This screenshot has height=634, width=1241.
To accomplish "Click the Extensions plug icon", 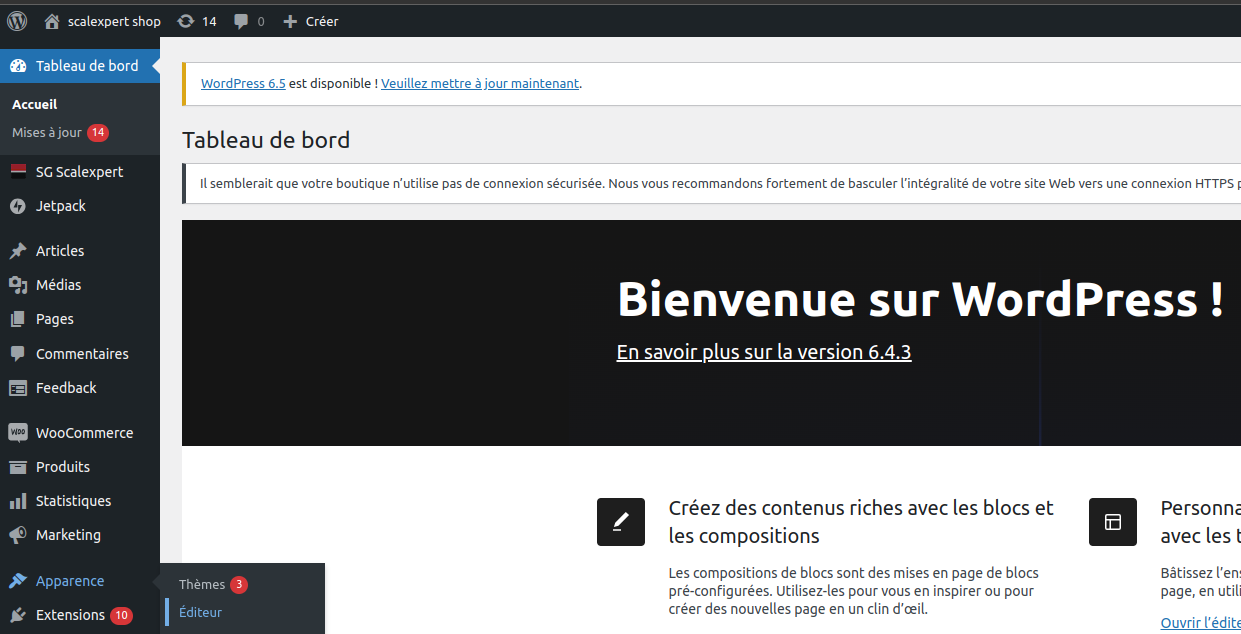I will 18,615.
